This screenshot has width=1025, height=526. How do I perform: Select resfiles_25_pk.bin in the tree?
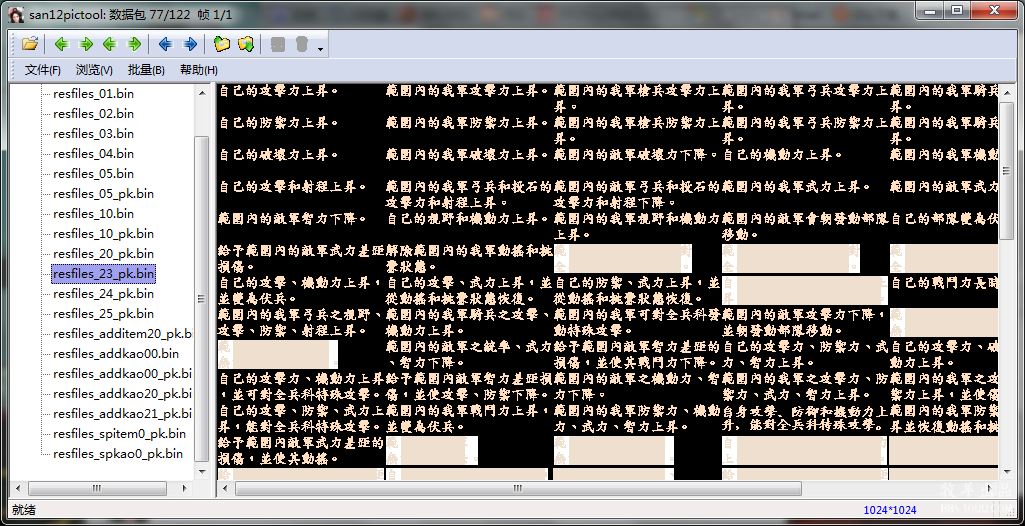tap(103, 314)
